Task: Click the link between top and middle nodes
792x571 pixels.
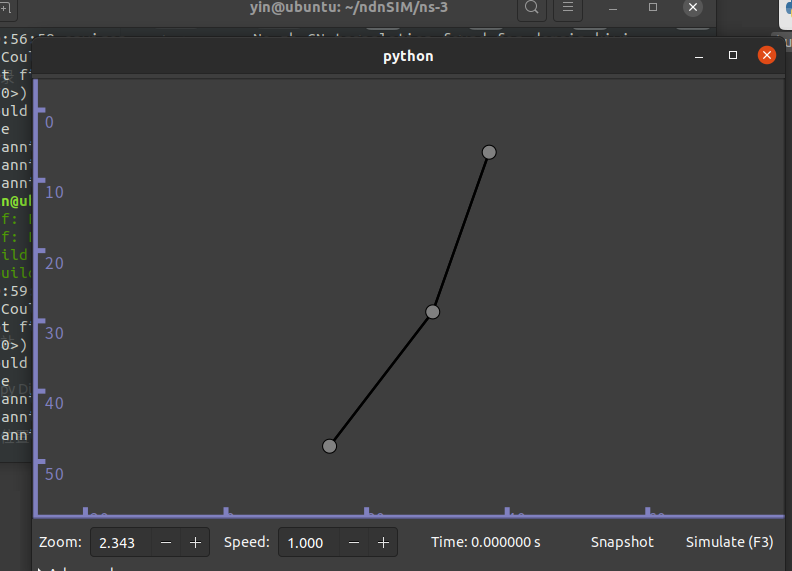Action: coord(461,232)
